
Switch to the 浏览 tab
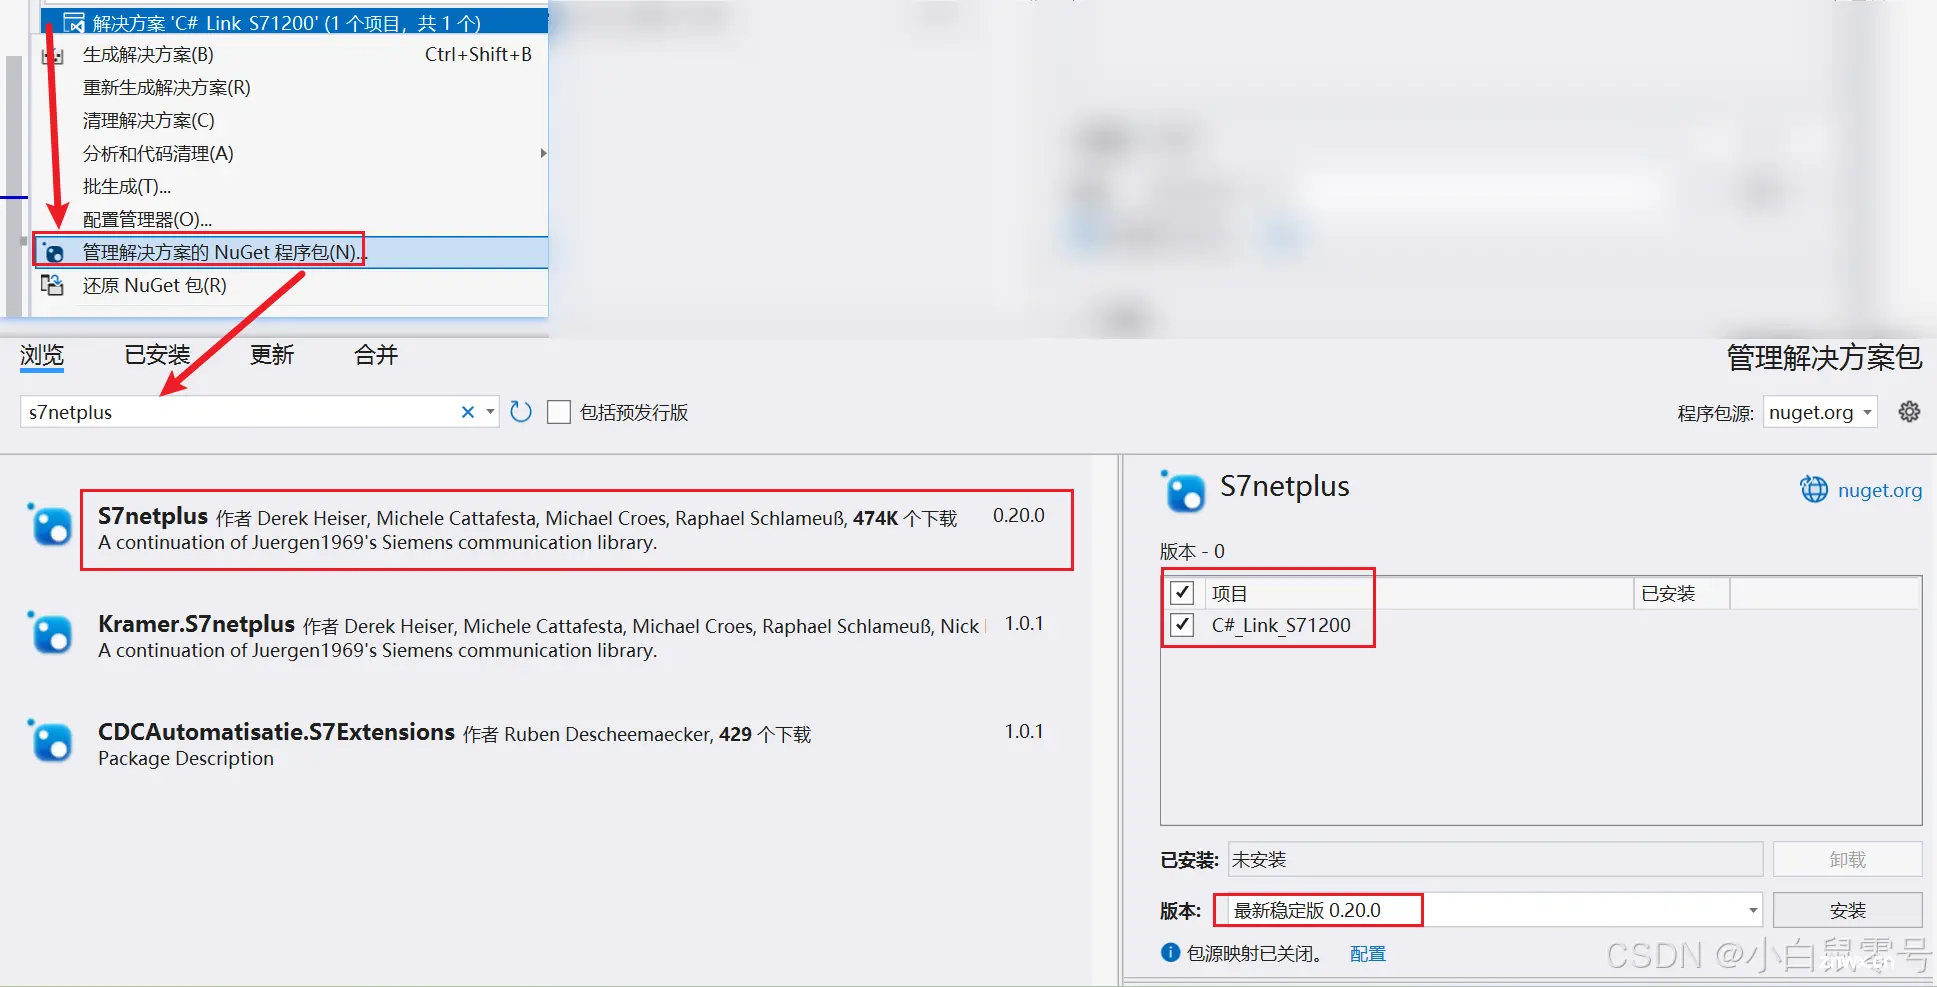click(42, 355)
